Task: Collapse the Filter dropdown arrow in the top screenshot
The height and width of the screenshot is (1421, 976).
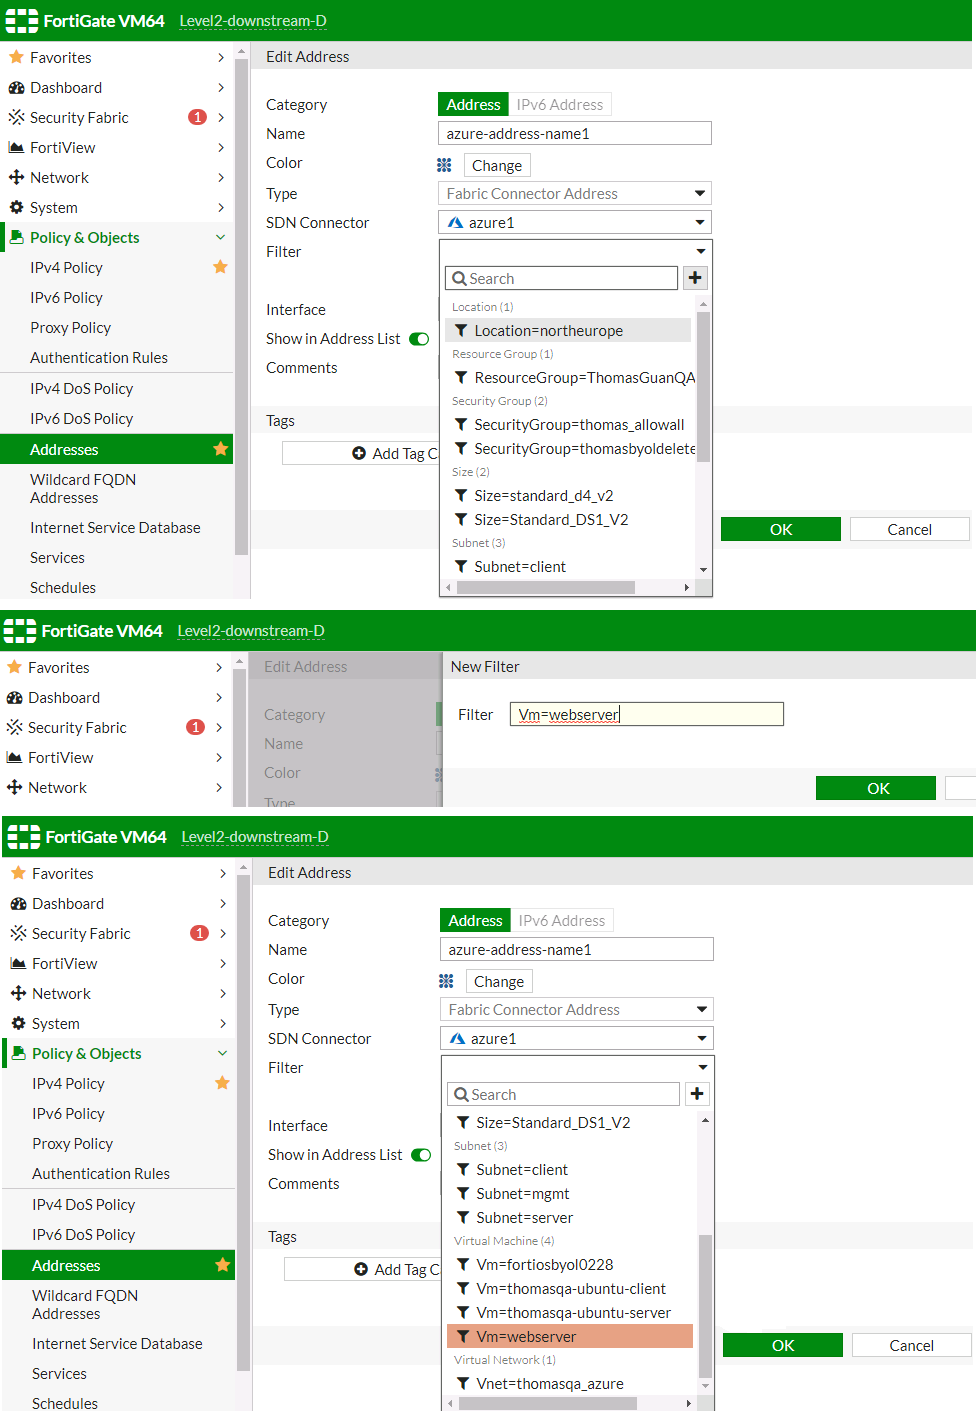Action: pos(701,251)
